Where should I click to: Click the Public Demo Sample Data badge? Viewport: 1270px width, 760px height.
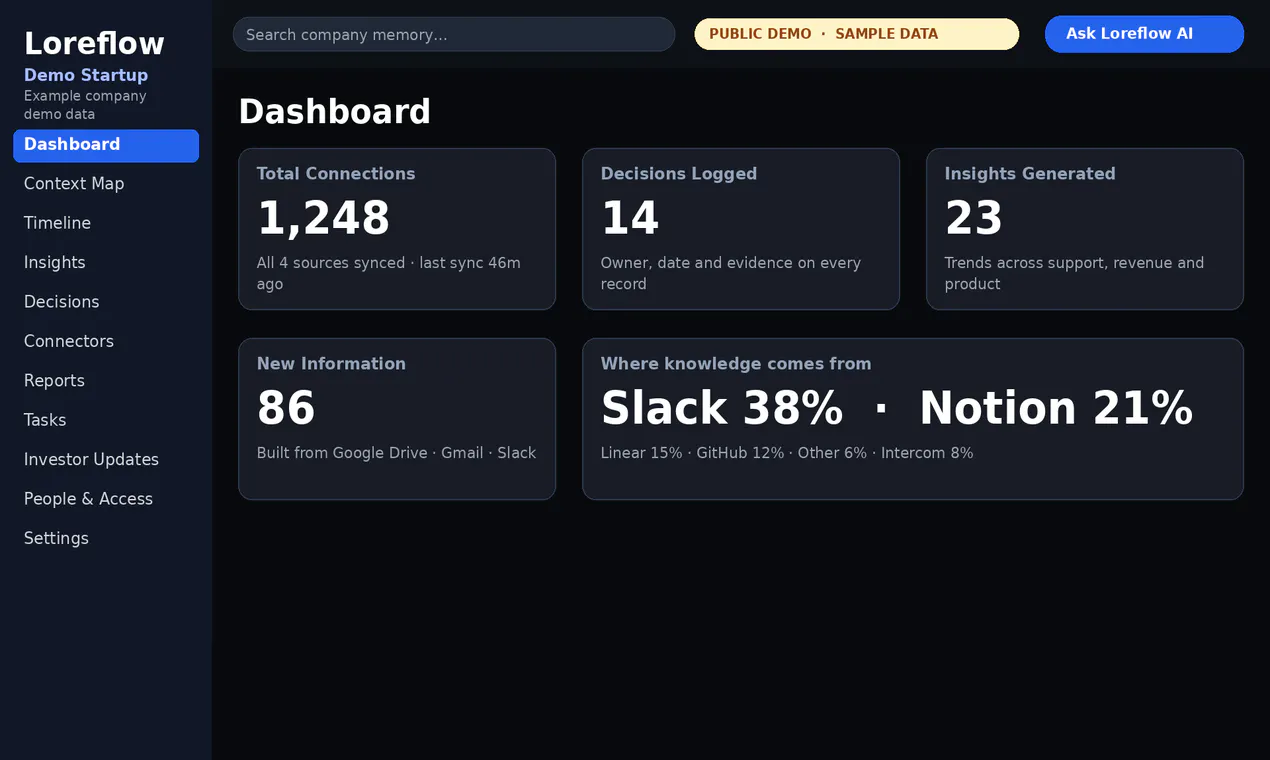click(857, 34)
